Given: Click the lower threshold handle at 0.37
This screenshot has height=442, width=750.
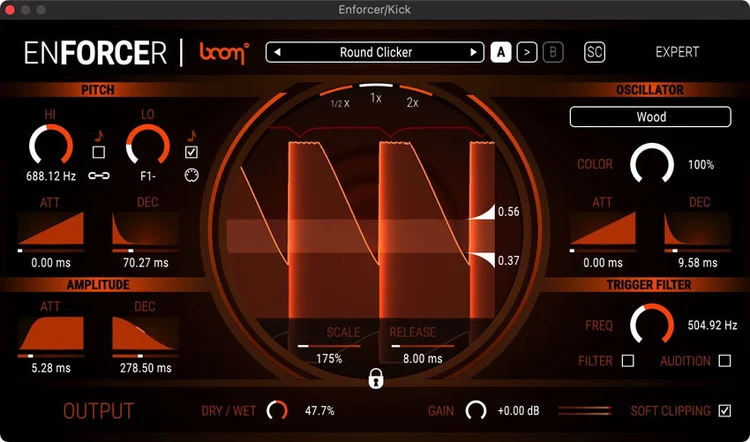Looking at the screenshot, I should coord(481,260).
